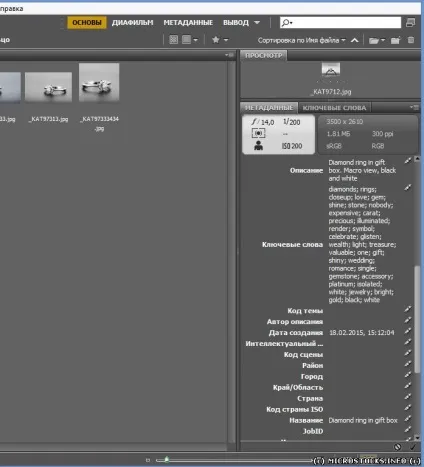
Task: Click the empty Город value field
Action: coord(365,376)
